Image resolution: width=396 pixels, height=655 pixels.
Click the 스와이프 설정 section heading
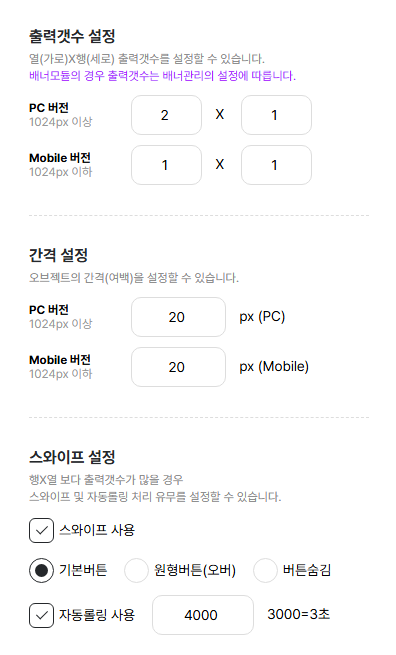72,457
